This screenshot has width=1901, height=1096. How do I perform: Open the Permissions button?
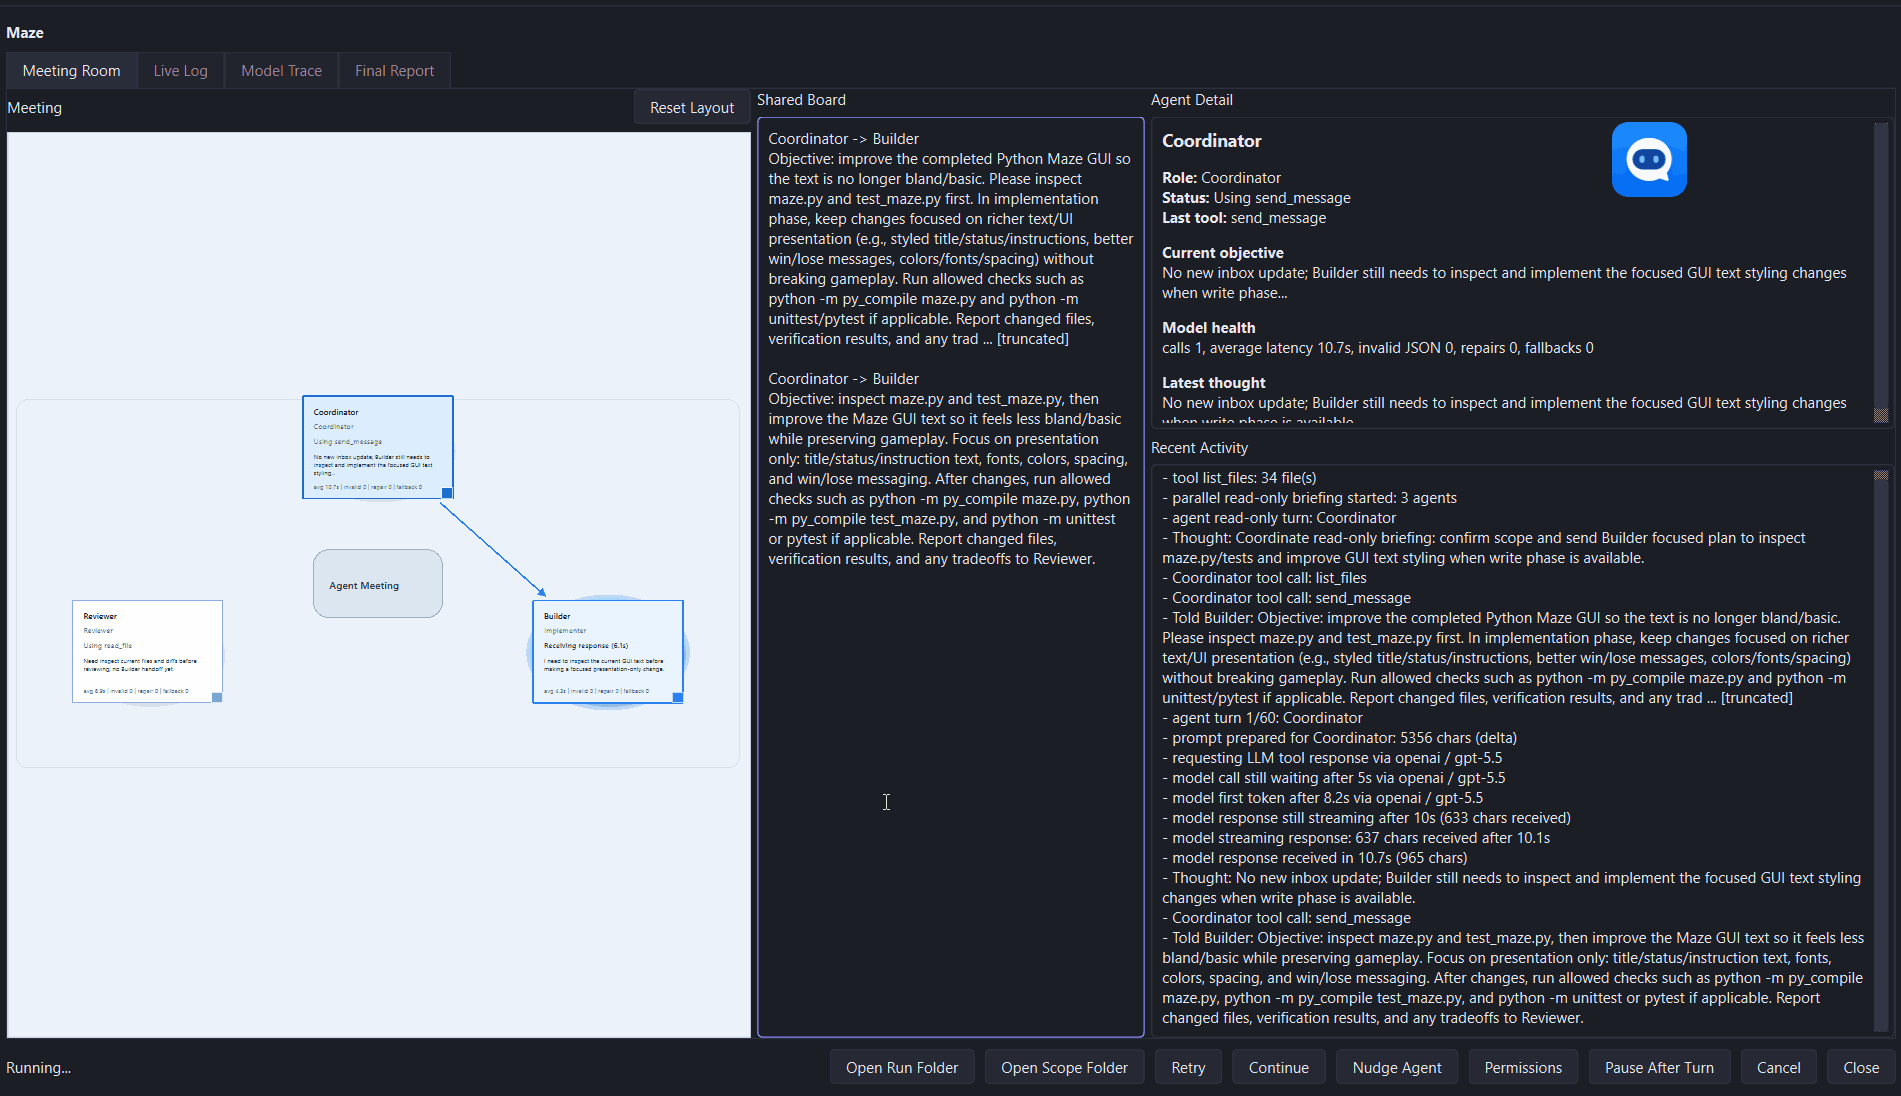tap(1523, 1068)
